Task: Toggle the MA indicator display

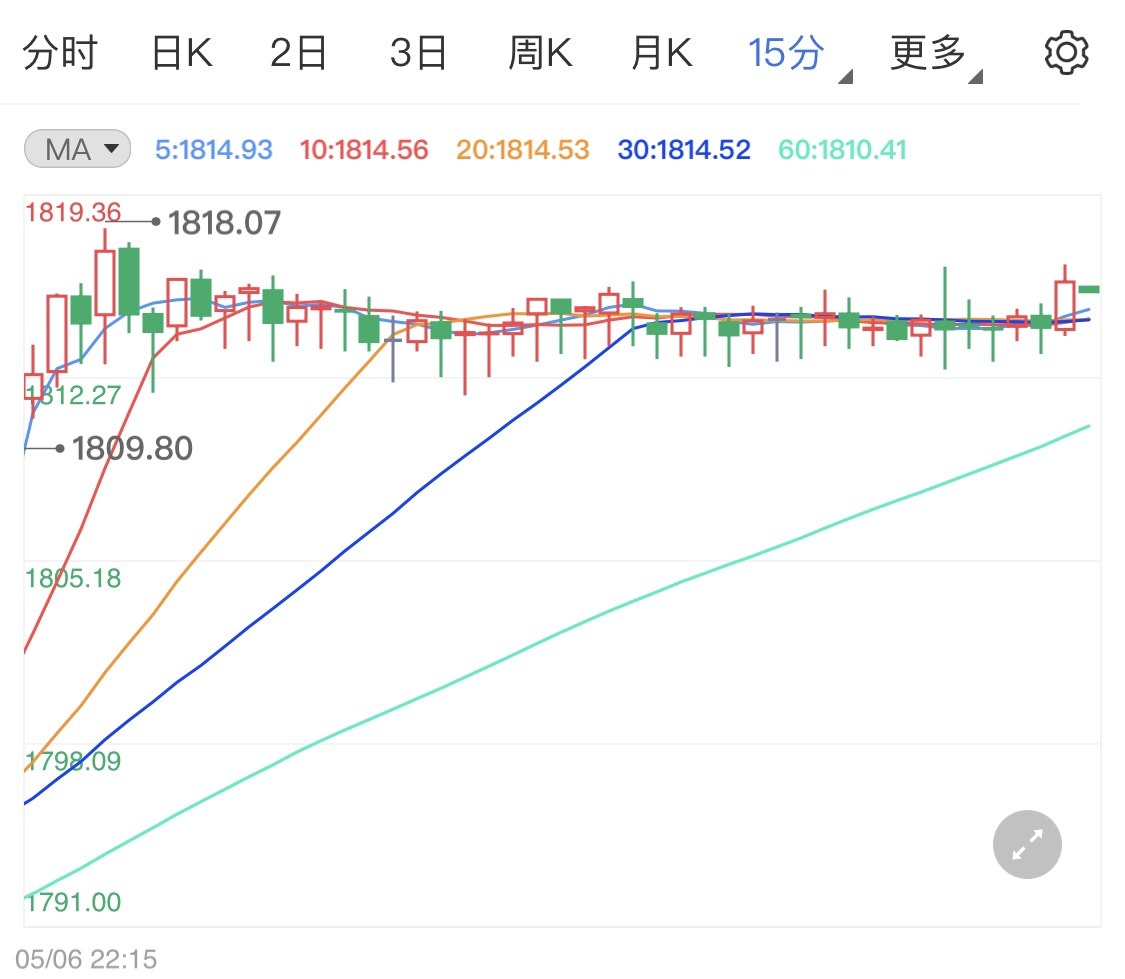Action: [x=76, y=148]
